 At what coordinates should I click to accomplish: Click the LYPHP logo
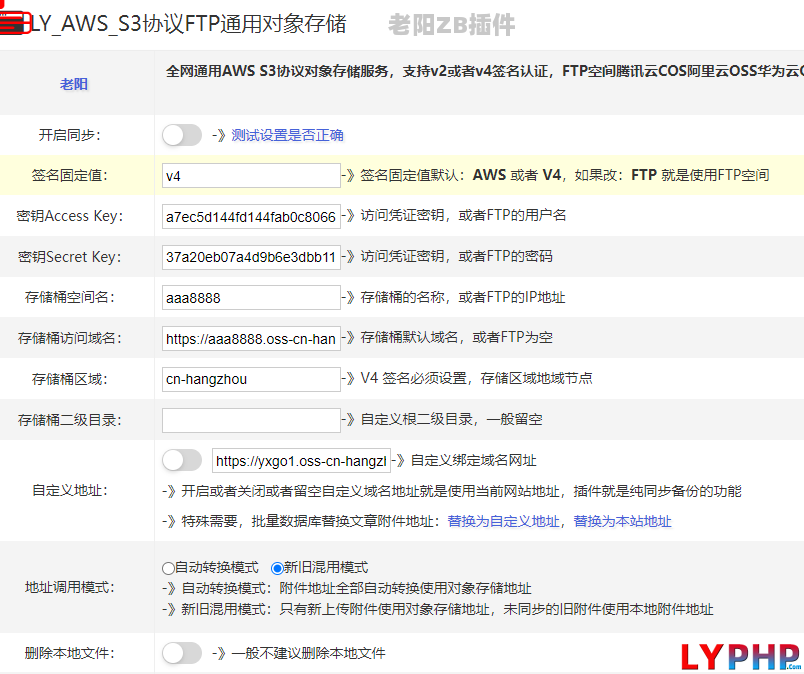click(x=741, y=655)
